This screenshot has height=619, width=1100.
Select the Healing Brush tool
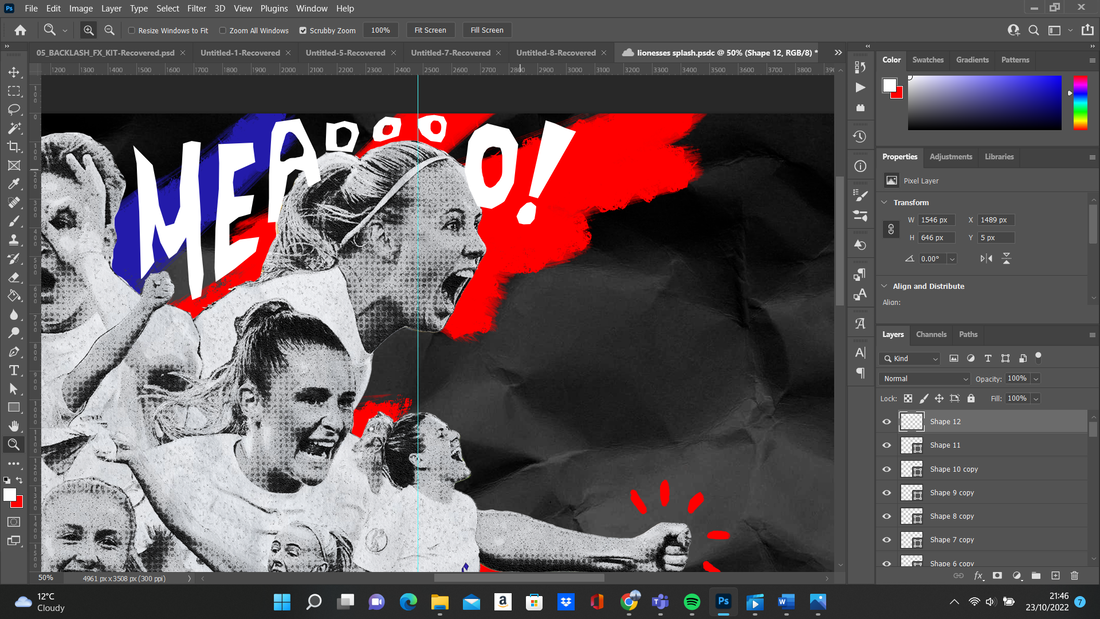tap(14, 203)
